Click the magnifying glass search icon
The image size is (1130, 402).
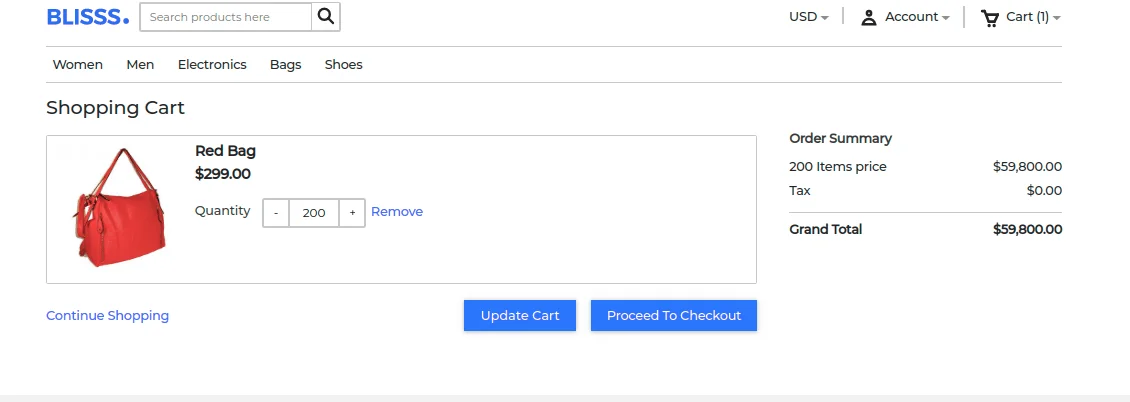[x=326, y=17]
